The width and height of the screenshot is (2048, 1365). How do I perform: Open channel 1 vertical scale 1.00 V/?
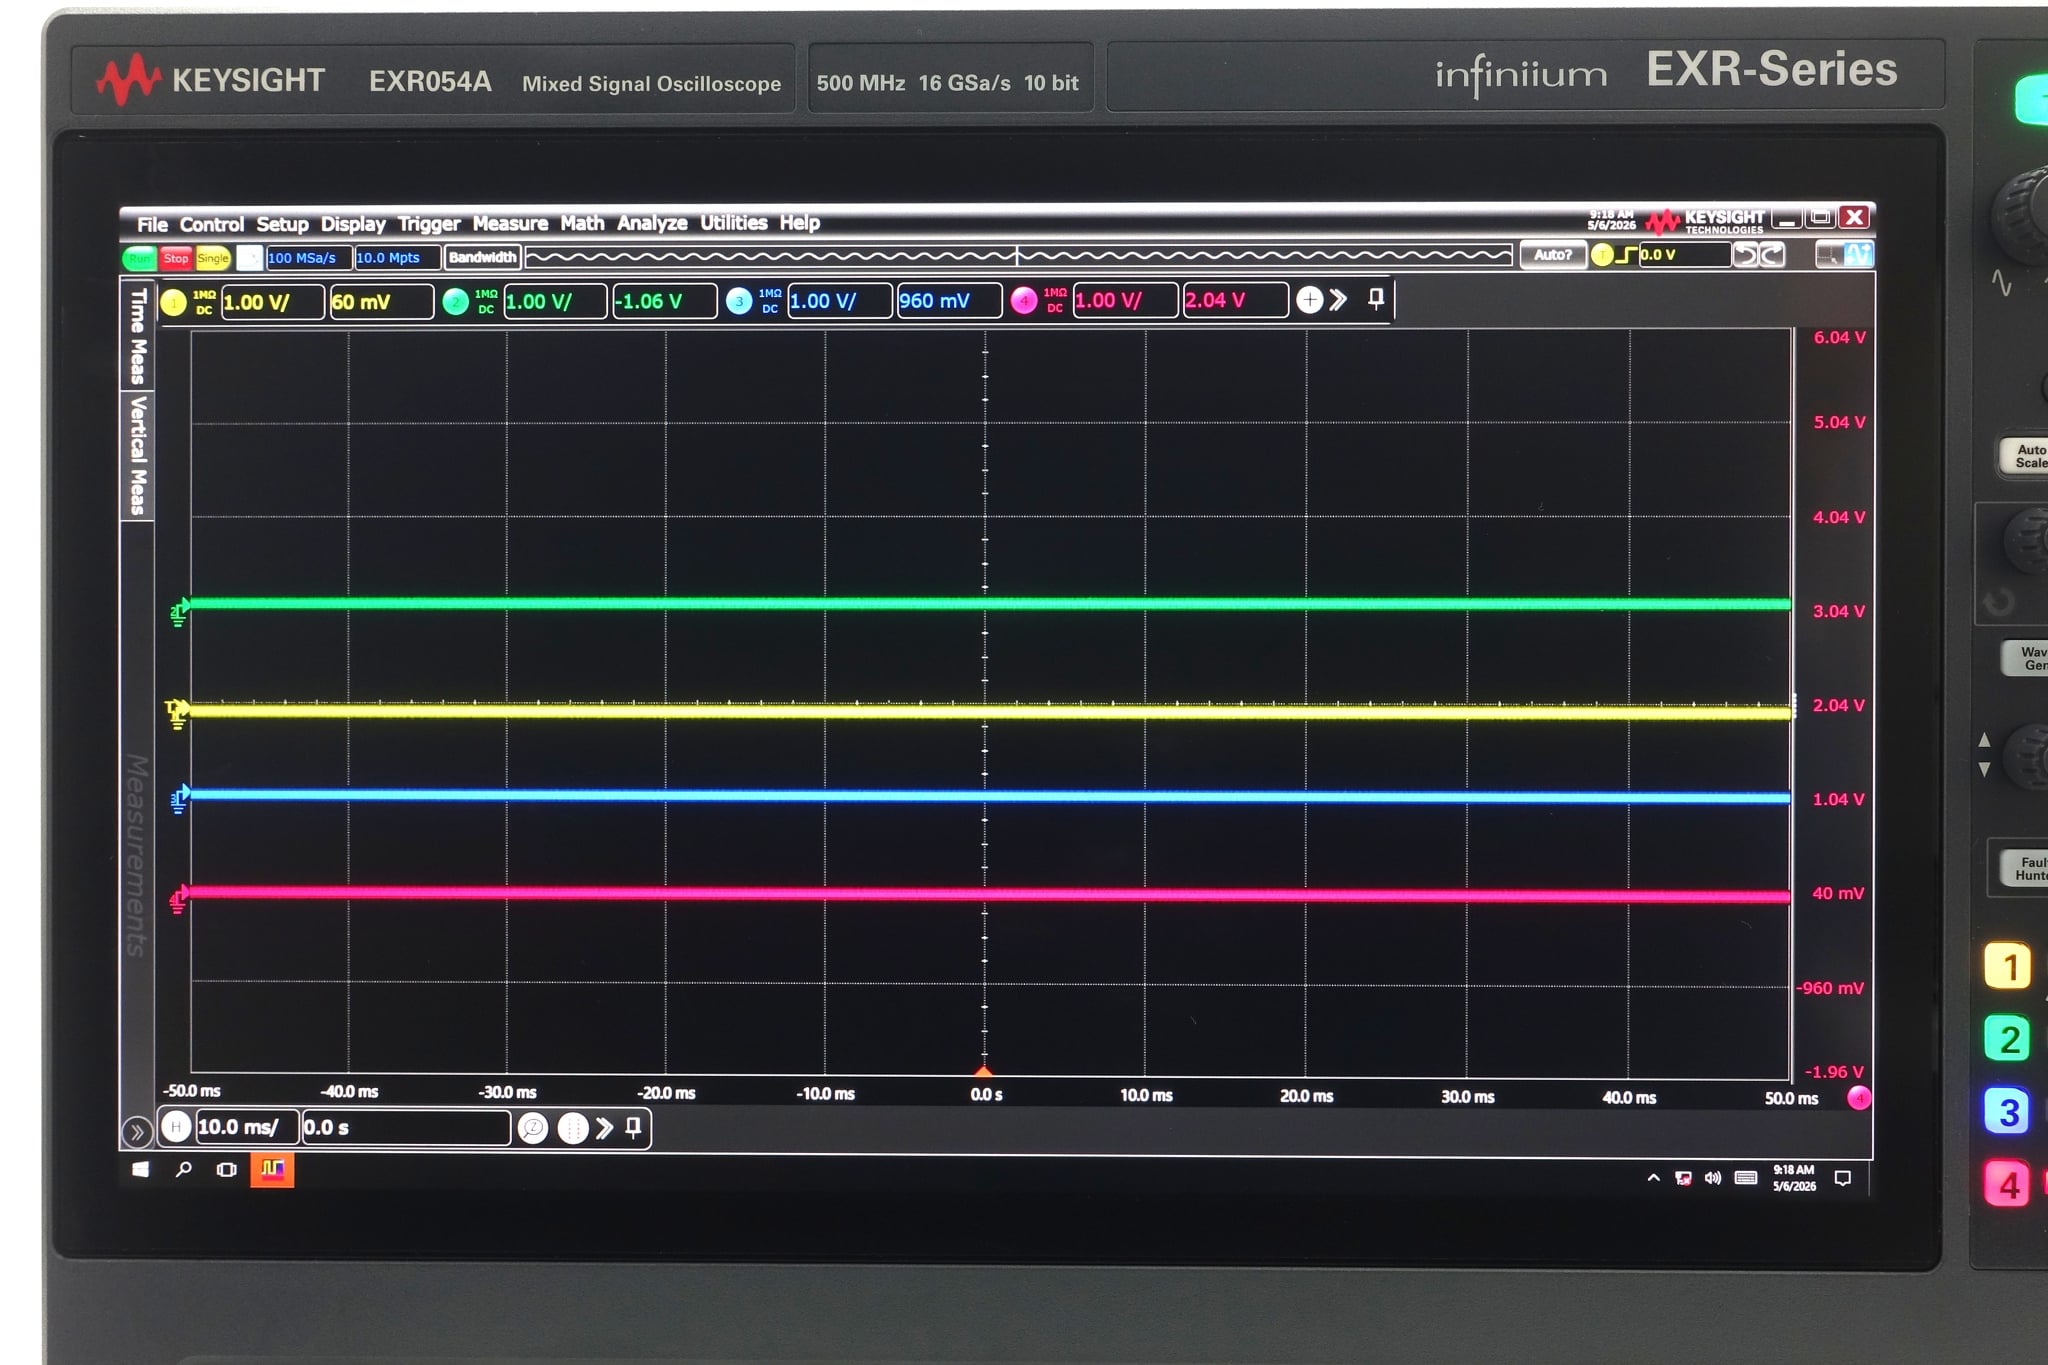[x=273, y=302]
